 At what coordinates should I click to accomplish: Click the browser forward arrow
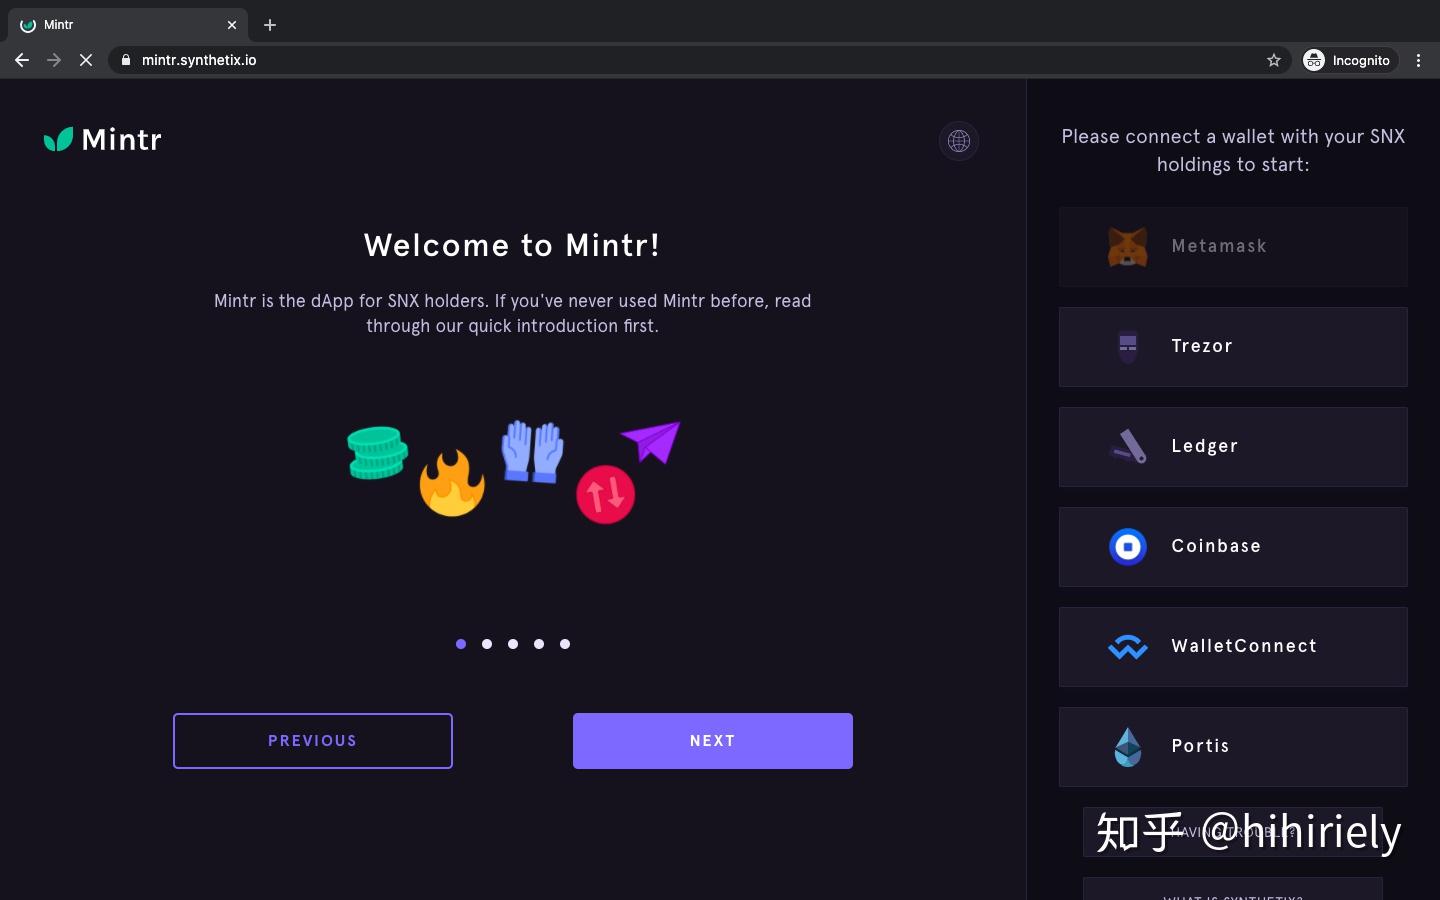pos(54,60)
